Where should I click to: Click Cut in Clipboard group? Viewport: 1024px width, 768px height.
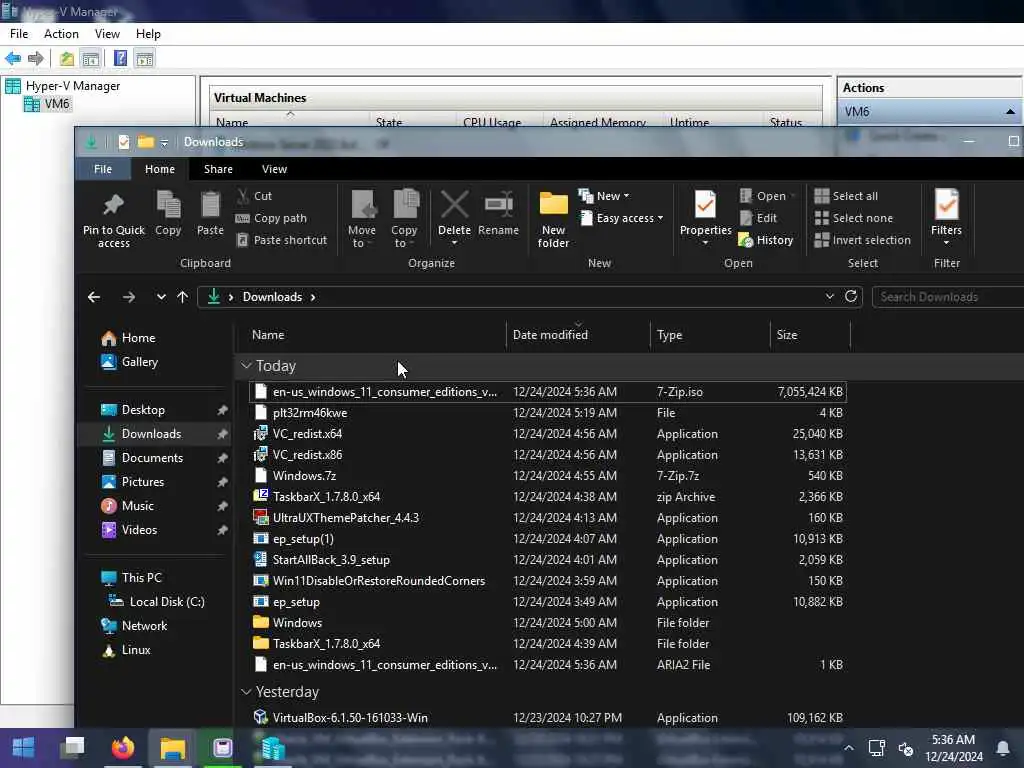254,196
